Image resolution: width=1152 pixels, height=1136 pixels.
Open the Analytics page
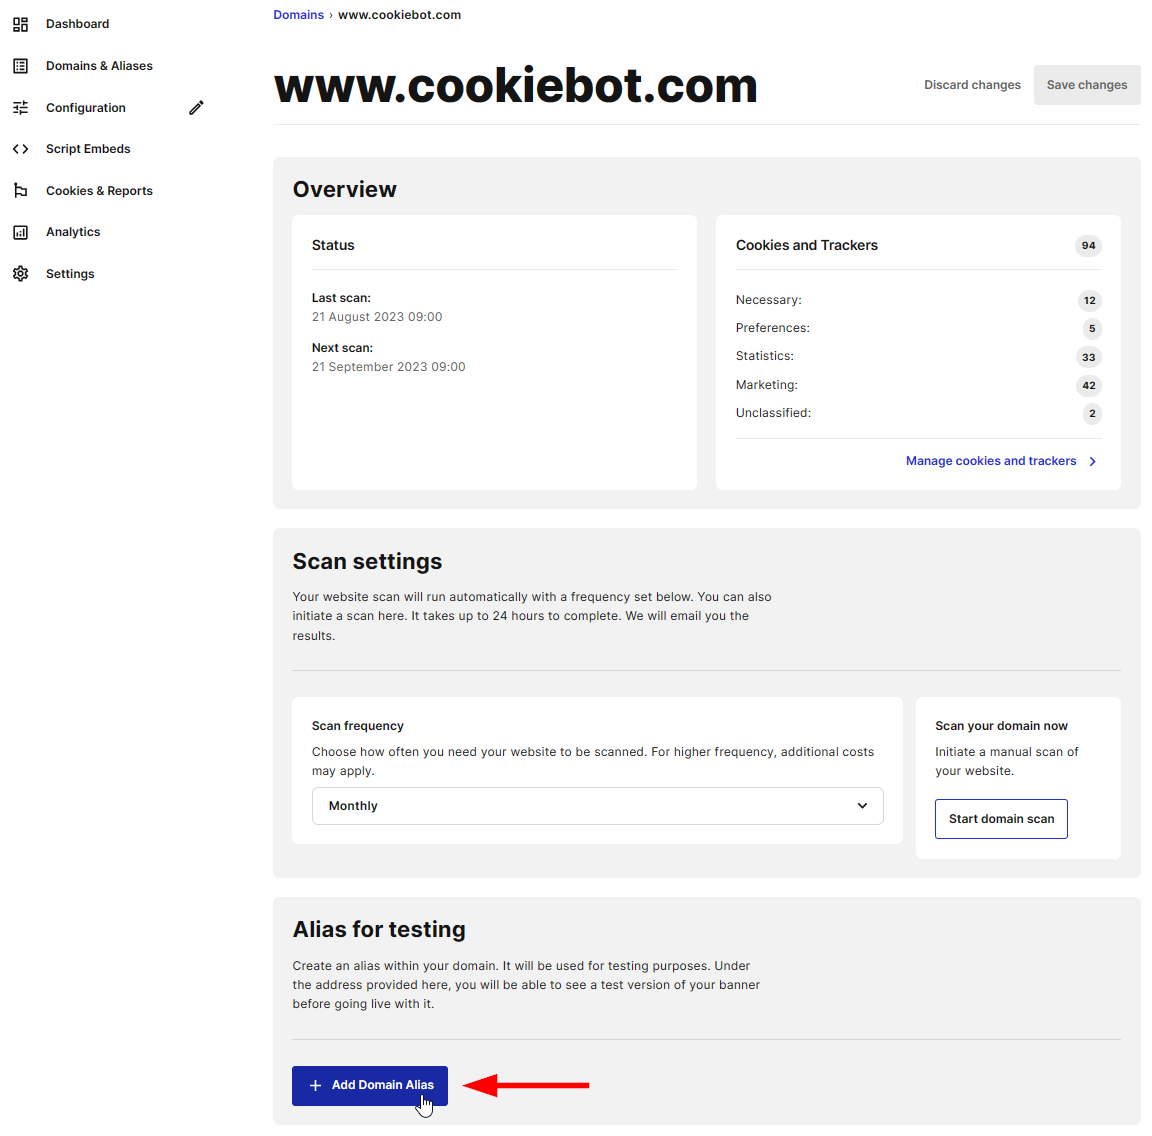click(73, 232)
